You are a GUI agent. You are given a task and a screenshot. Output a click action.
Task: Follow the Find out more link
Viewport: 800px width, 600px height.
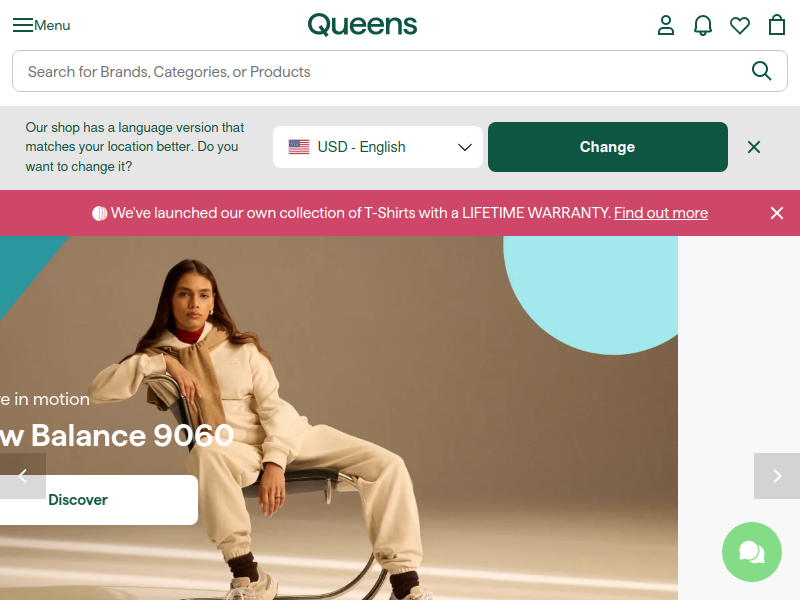[661, 213]
